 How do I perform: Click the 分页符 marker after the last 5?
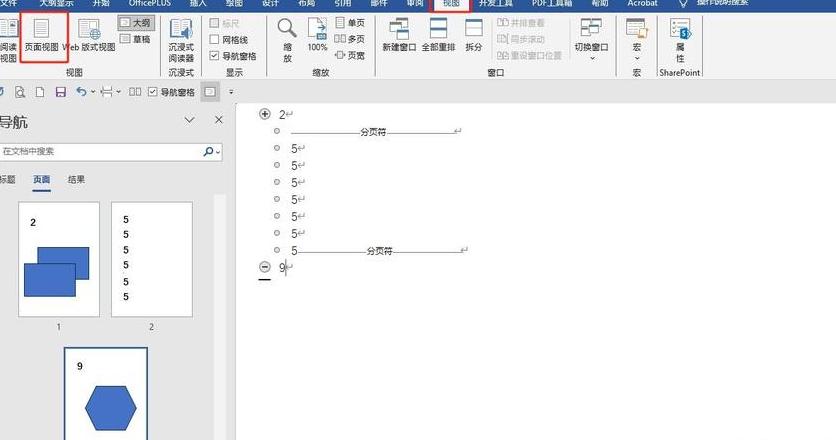[380, 251]
